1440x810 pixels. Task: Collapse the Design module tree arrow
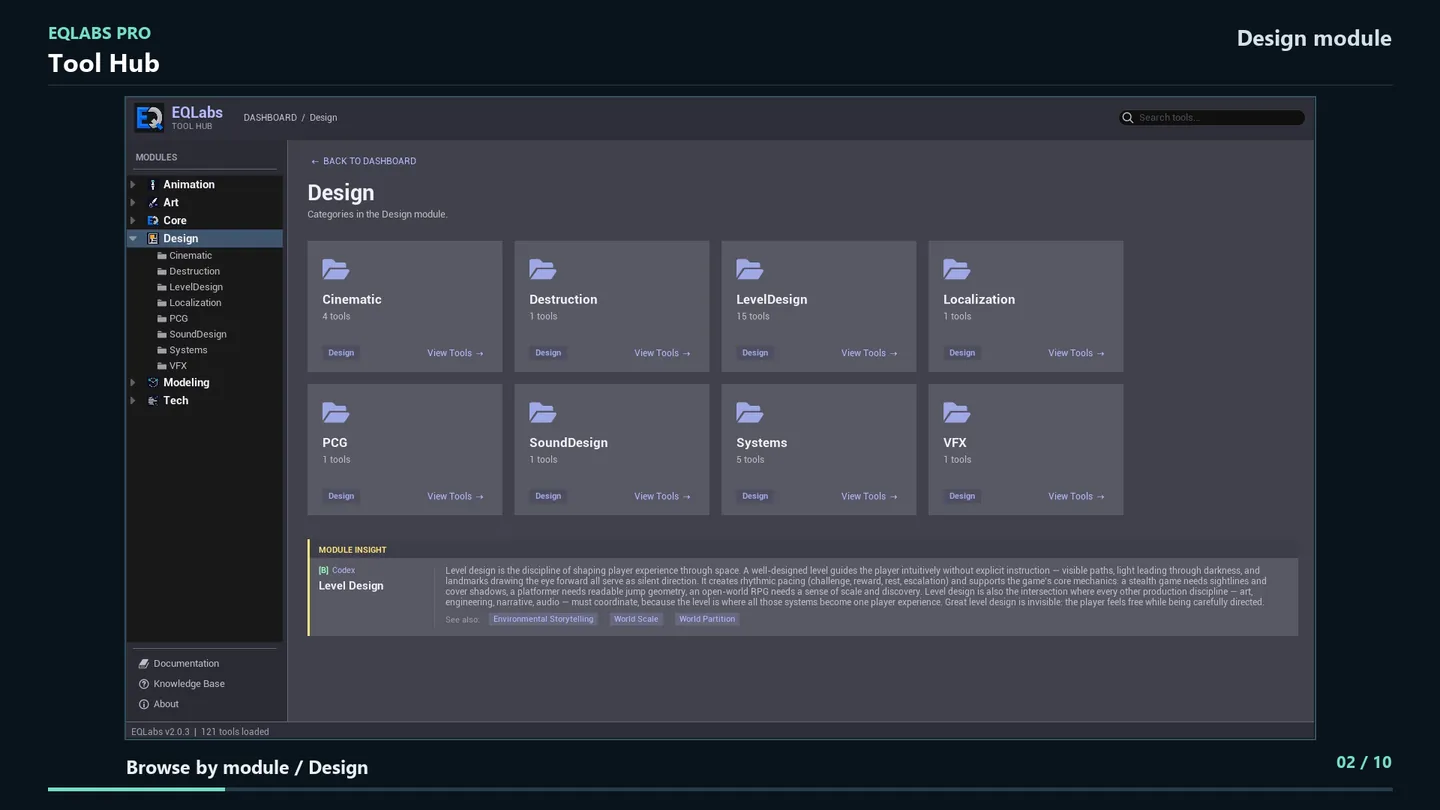pos(133,239)
